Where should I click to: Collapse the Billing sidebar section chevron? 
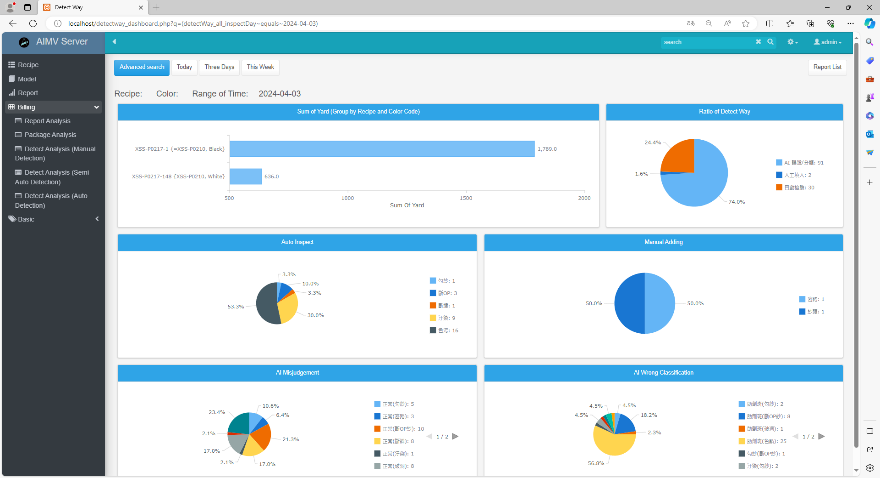pos(97,107)
